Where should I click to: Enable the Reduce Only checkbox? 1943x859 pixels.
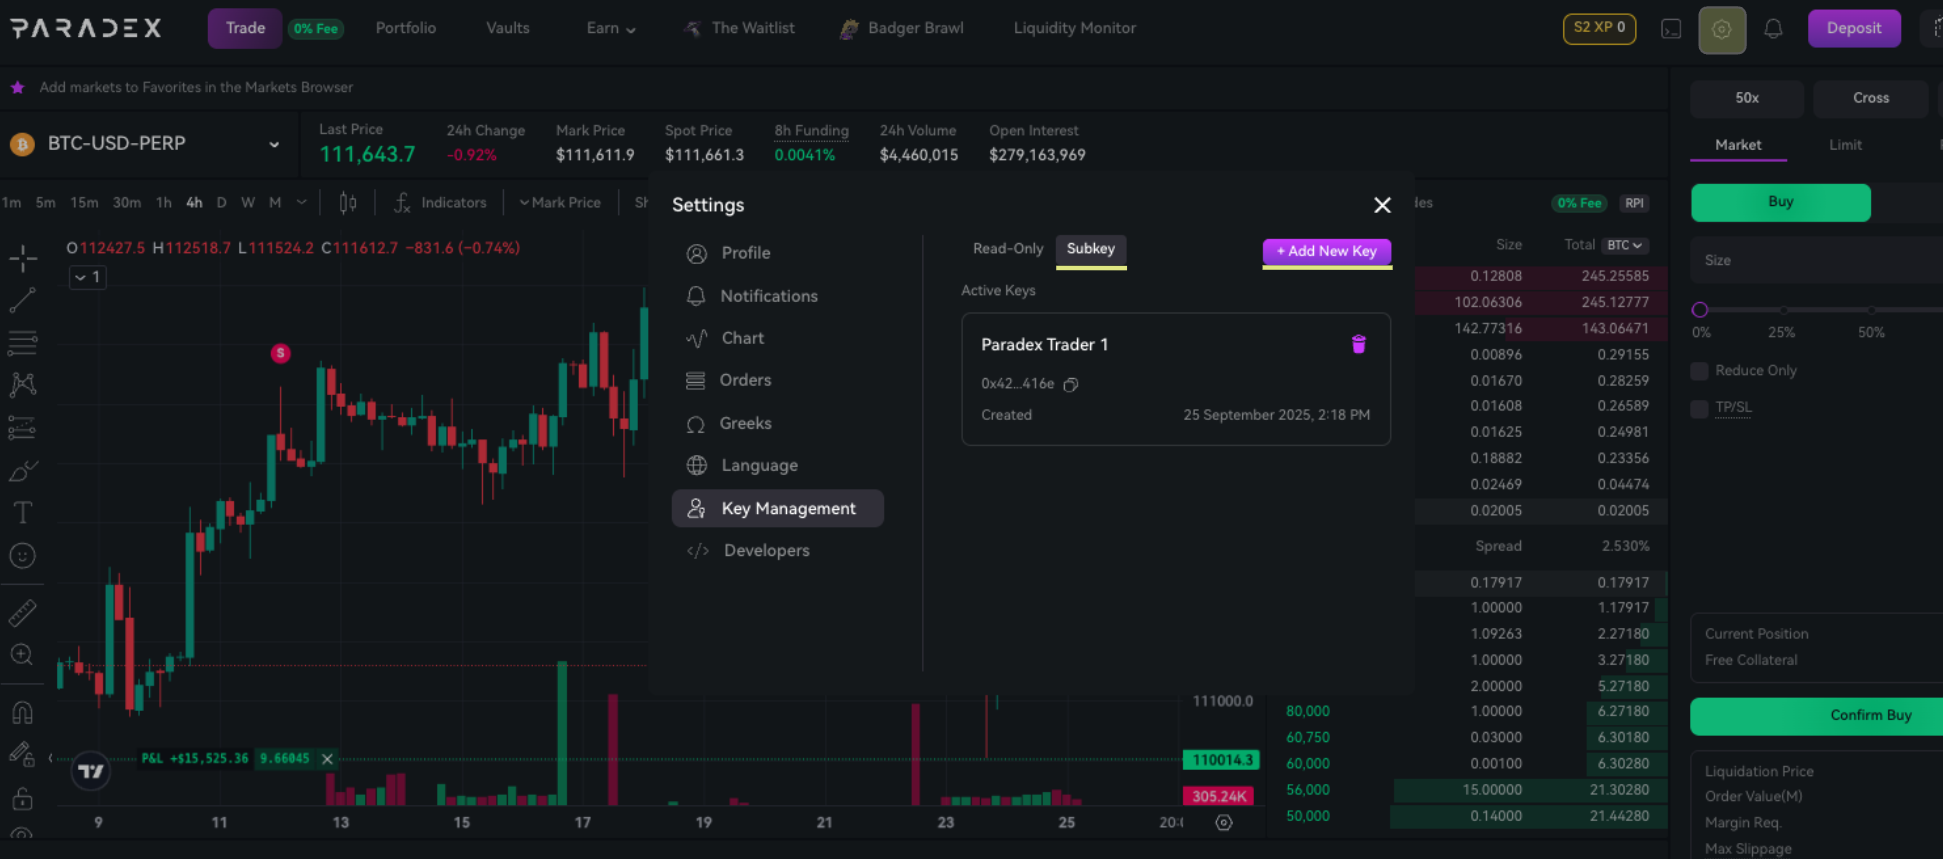pyautogui.click(x=1699, y=371)
